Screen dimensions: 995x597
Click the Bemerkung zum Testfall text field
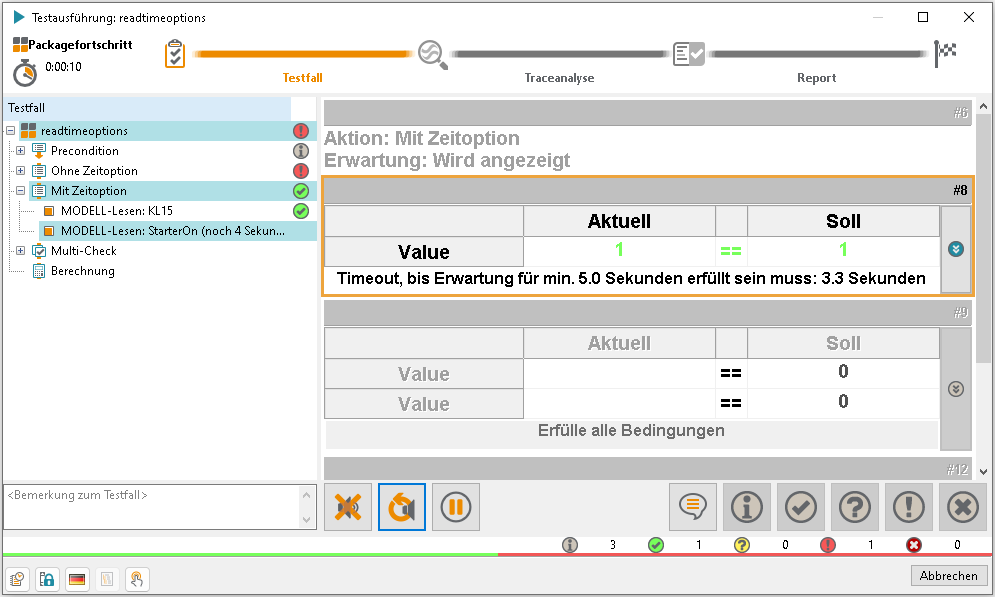pyautogui.click(x=151, y=507)
